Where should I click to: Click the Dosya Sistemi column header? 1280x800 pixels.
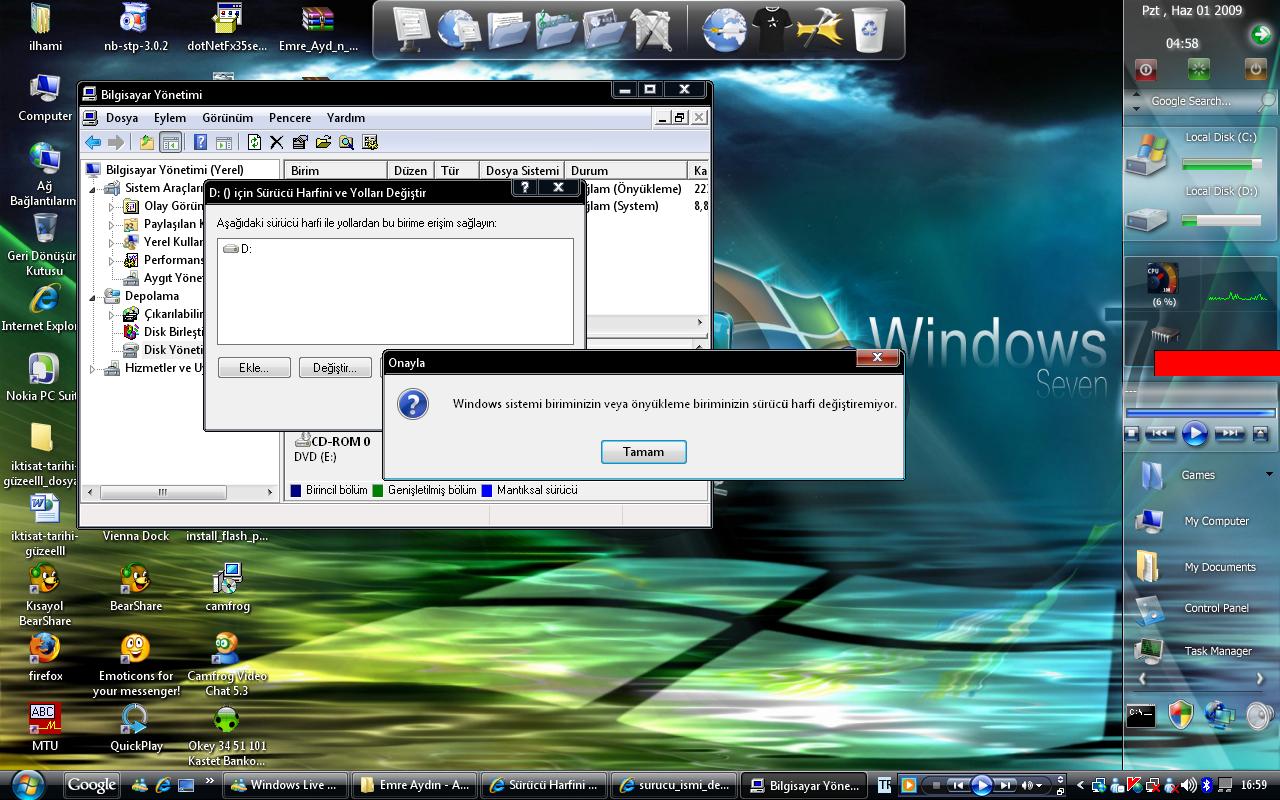click(521, 171)
